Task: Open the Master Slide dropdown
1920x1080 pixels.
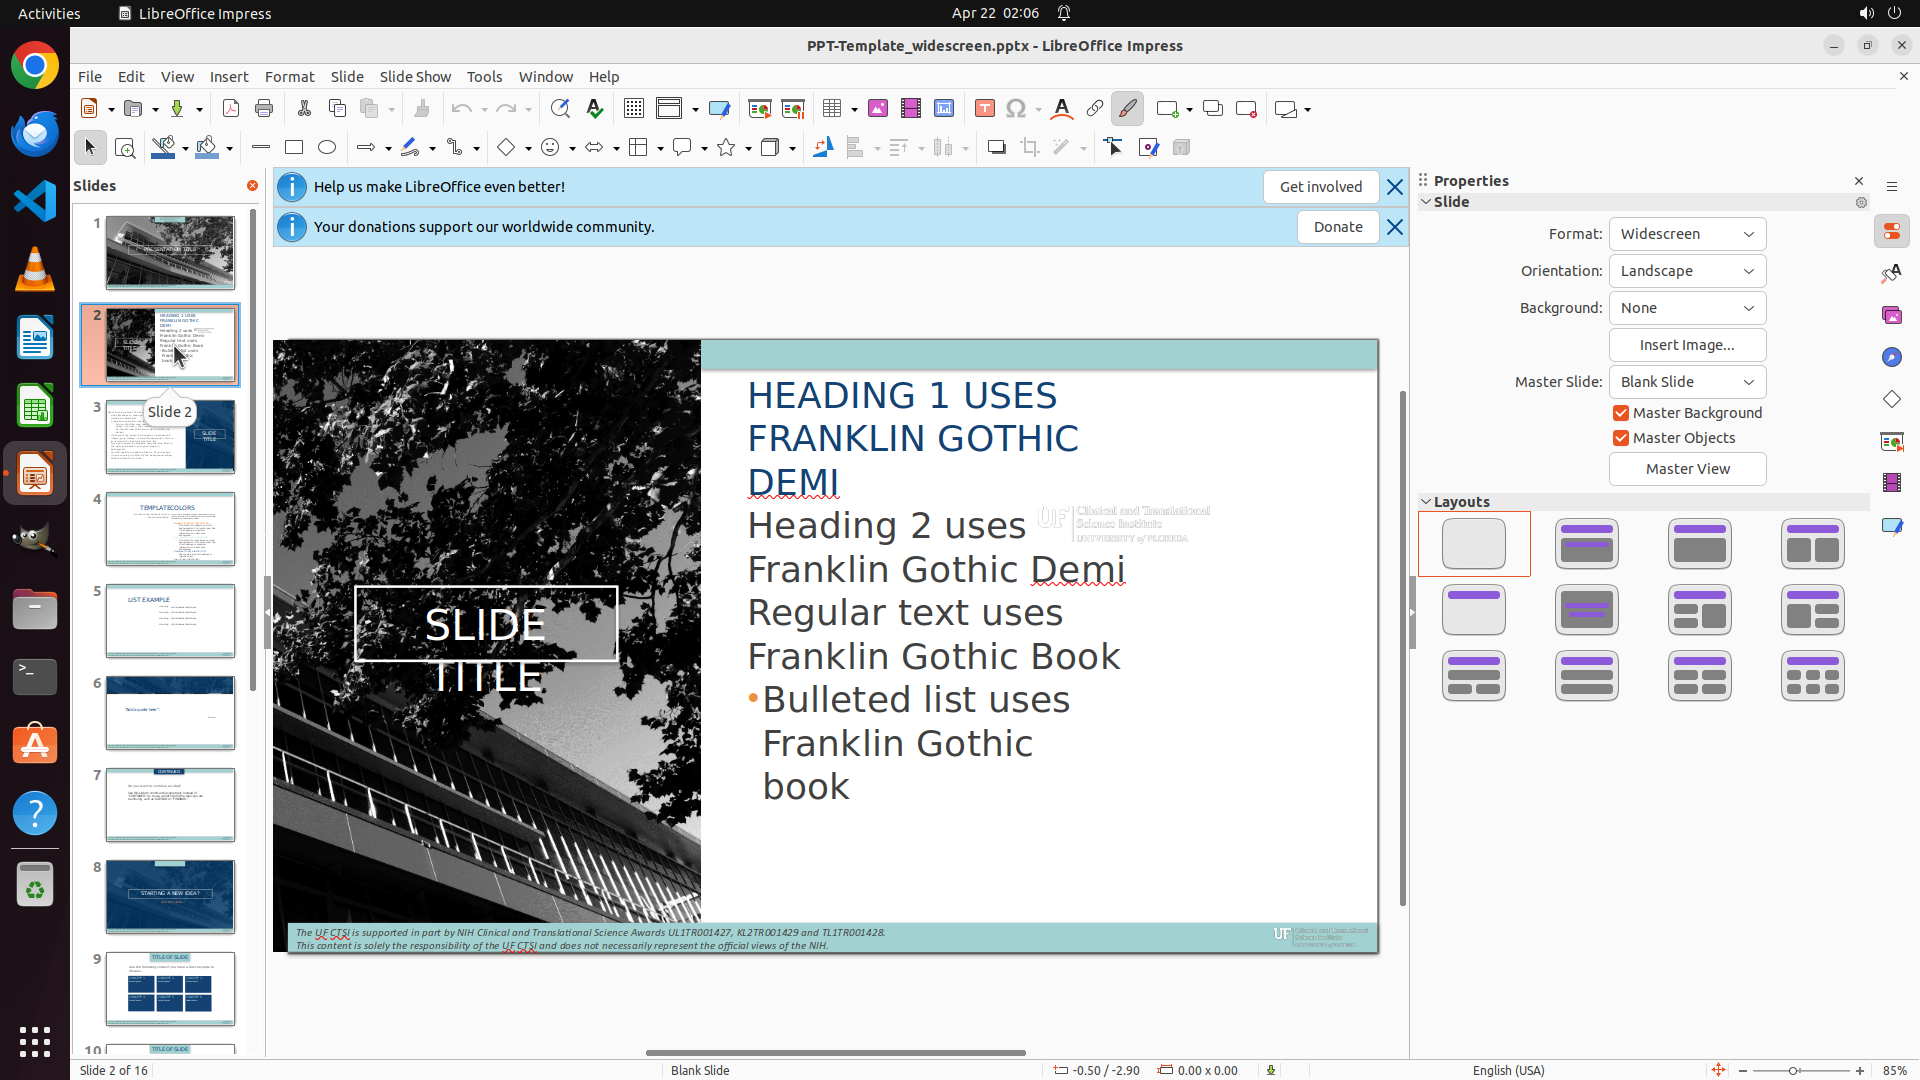Action: [1687, 382]
